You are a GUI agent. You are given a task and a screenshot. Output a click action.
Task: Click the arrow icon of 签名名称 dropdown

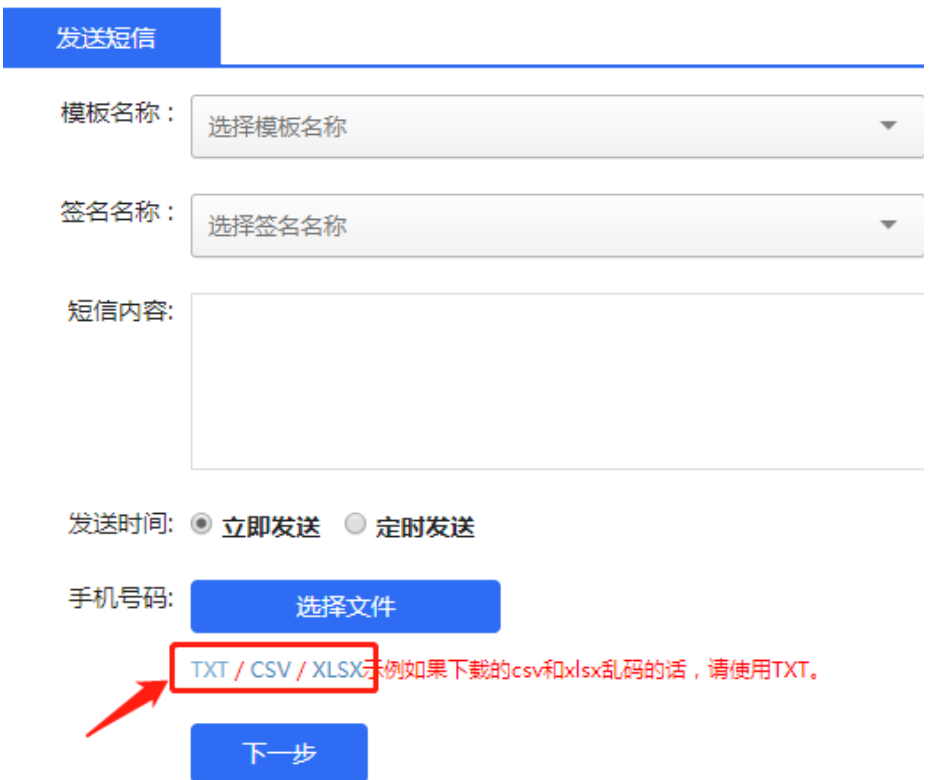coord(887,225)
